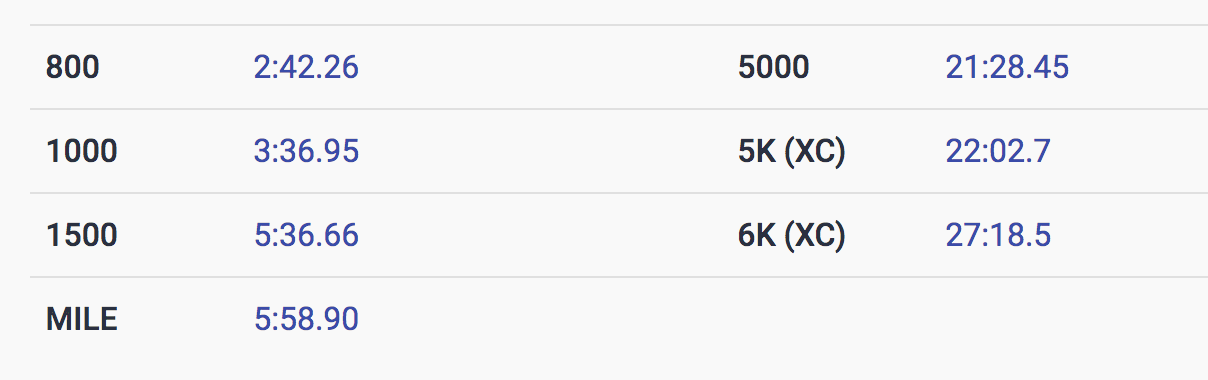The height and width of the screenshot is (380, 1208).
Task: View the MILE time 5:58.90
Action: click(x=306, y=320)
